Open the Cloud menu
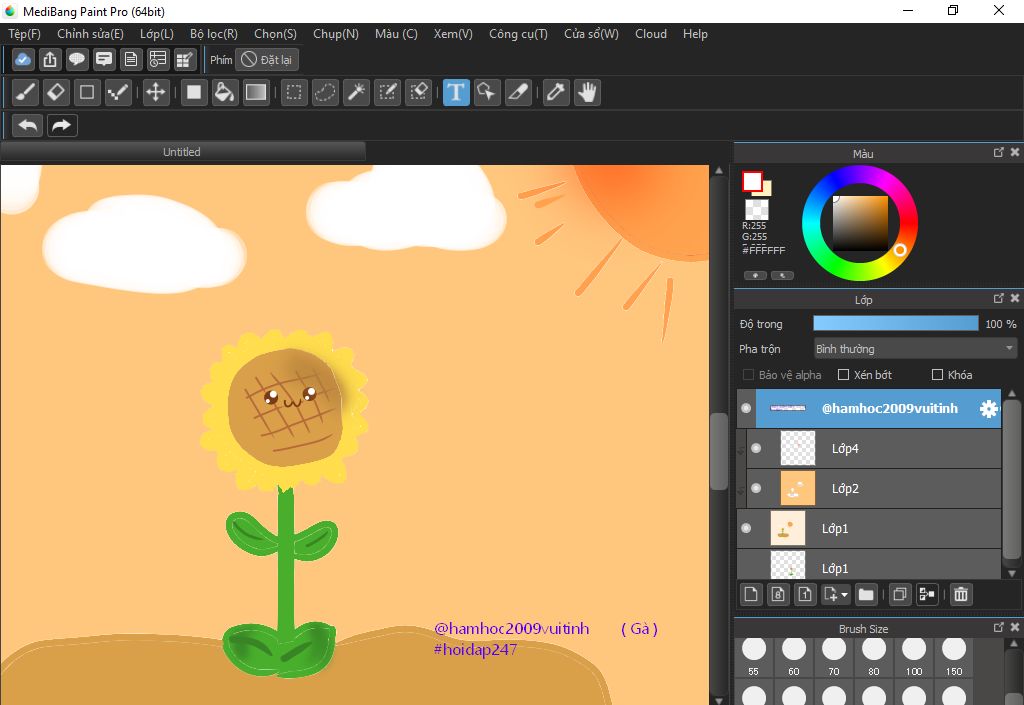Image resolution: width=1024 pixels, height=705 pixels. tap(650, 34)
